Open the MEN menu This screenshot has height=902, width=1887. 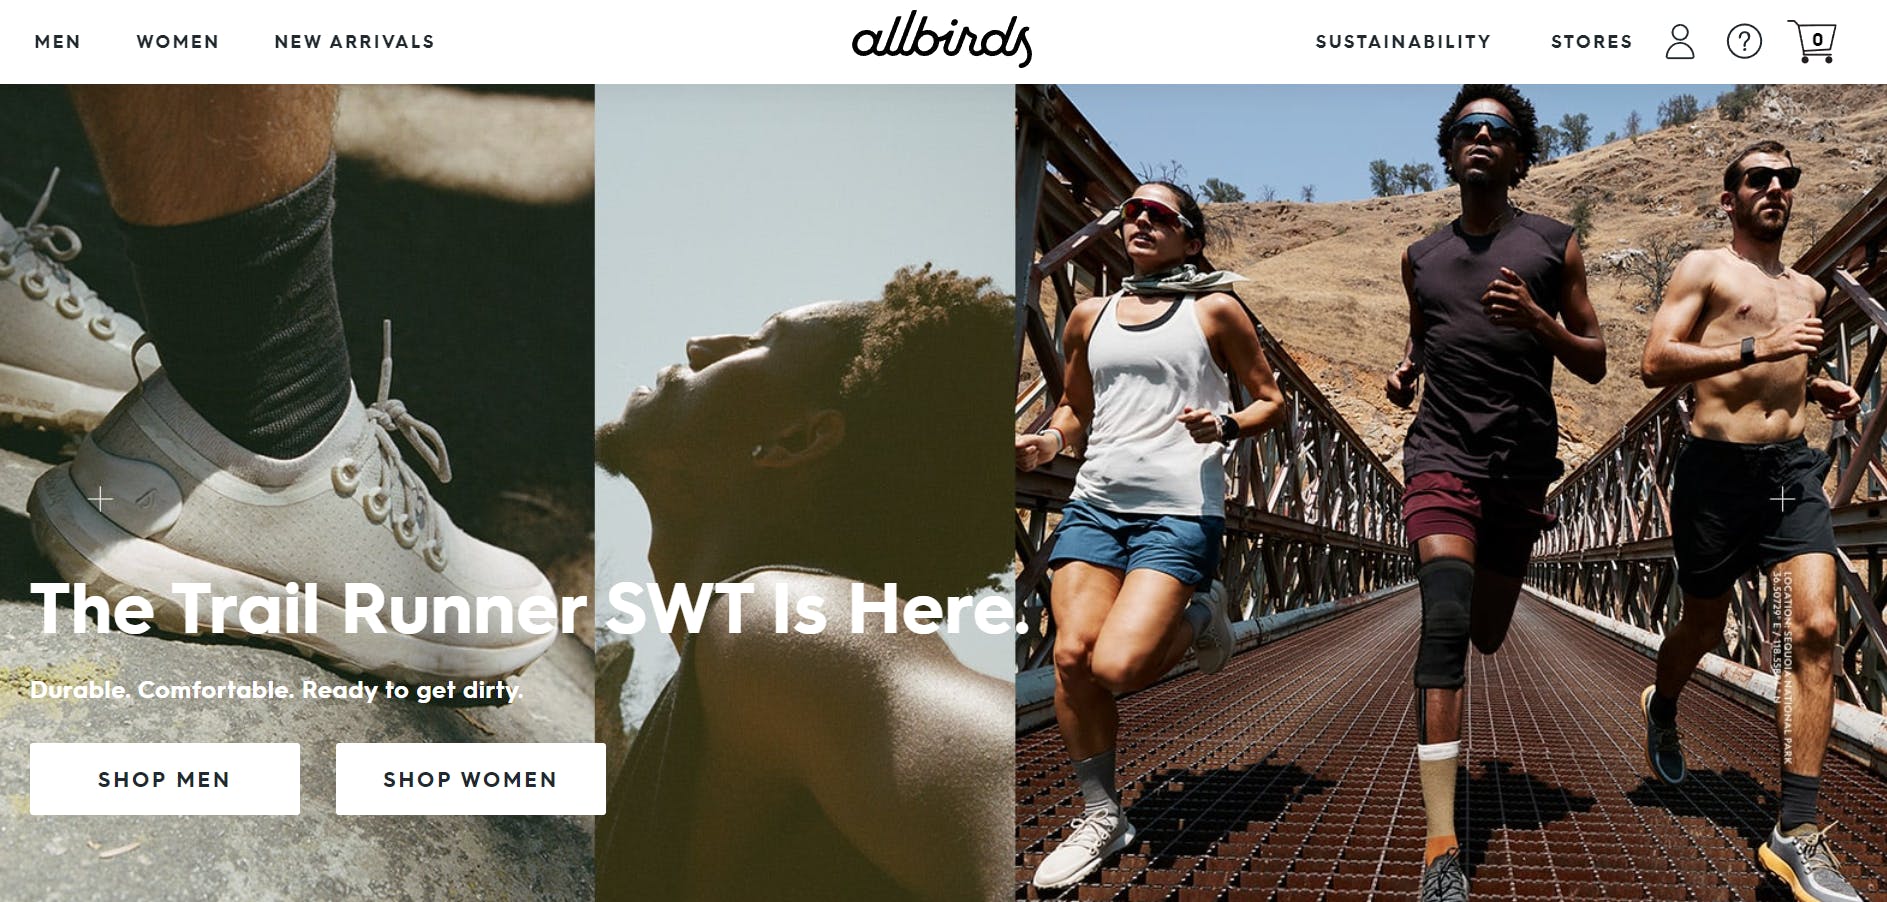click(x=58, y=42)
